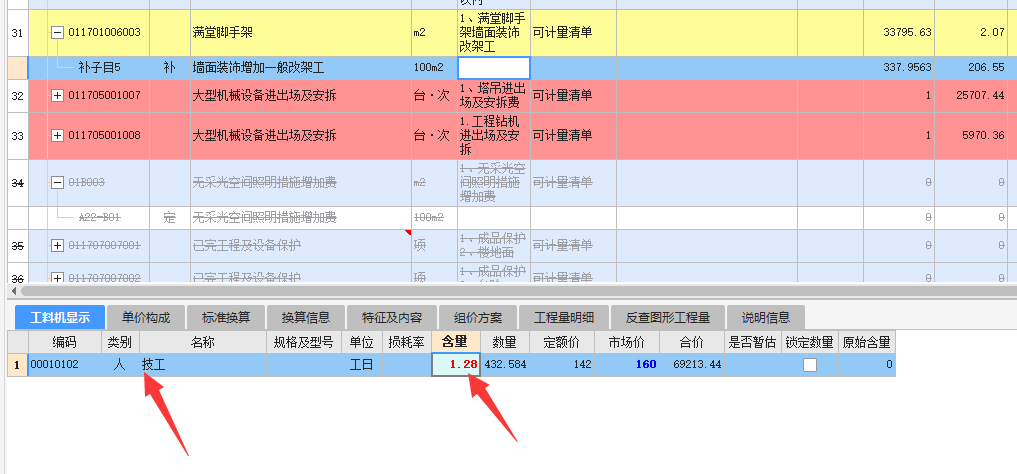Collapse row 01B003 tree node
This screenshot has width=1017, height=474.
pyautogui.click(x=57, y=183)
